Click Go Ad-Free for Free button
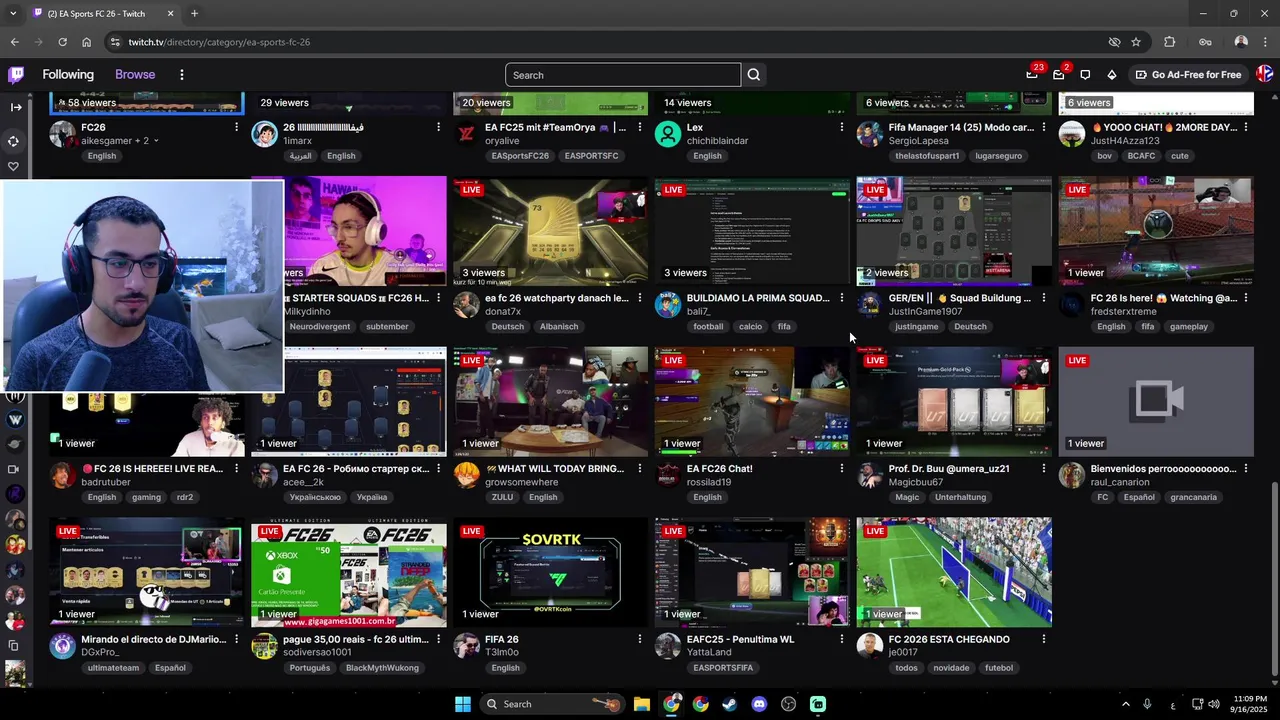Image resolution: width=1280 pixels, height=720 pixels. point(1188,75)
